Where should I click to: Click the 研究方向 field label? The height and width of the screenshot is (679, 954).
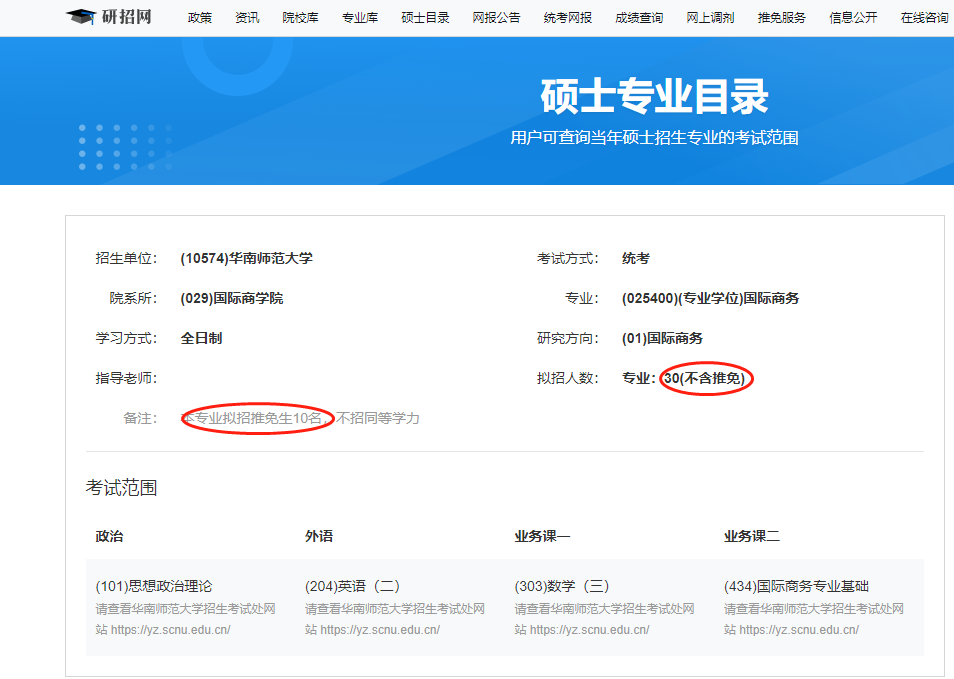pyautogui.click(x=568, y=338)
